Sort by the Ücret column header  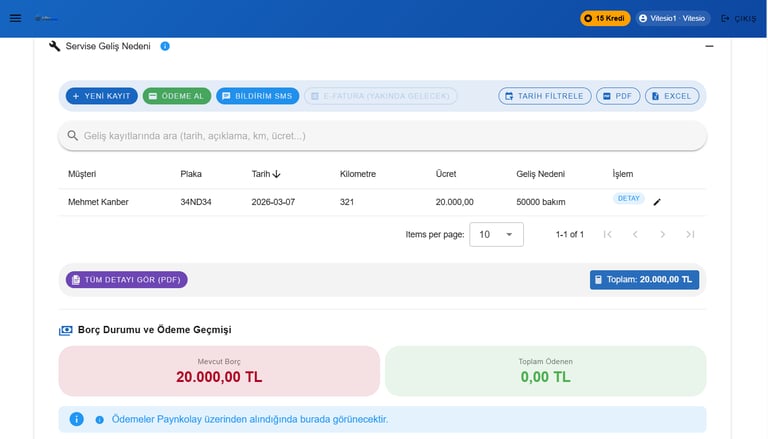446,174
